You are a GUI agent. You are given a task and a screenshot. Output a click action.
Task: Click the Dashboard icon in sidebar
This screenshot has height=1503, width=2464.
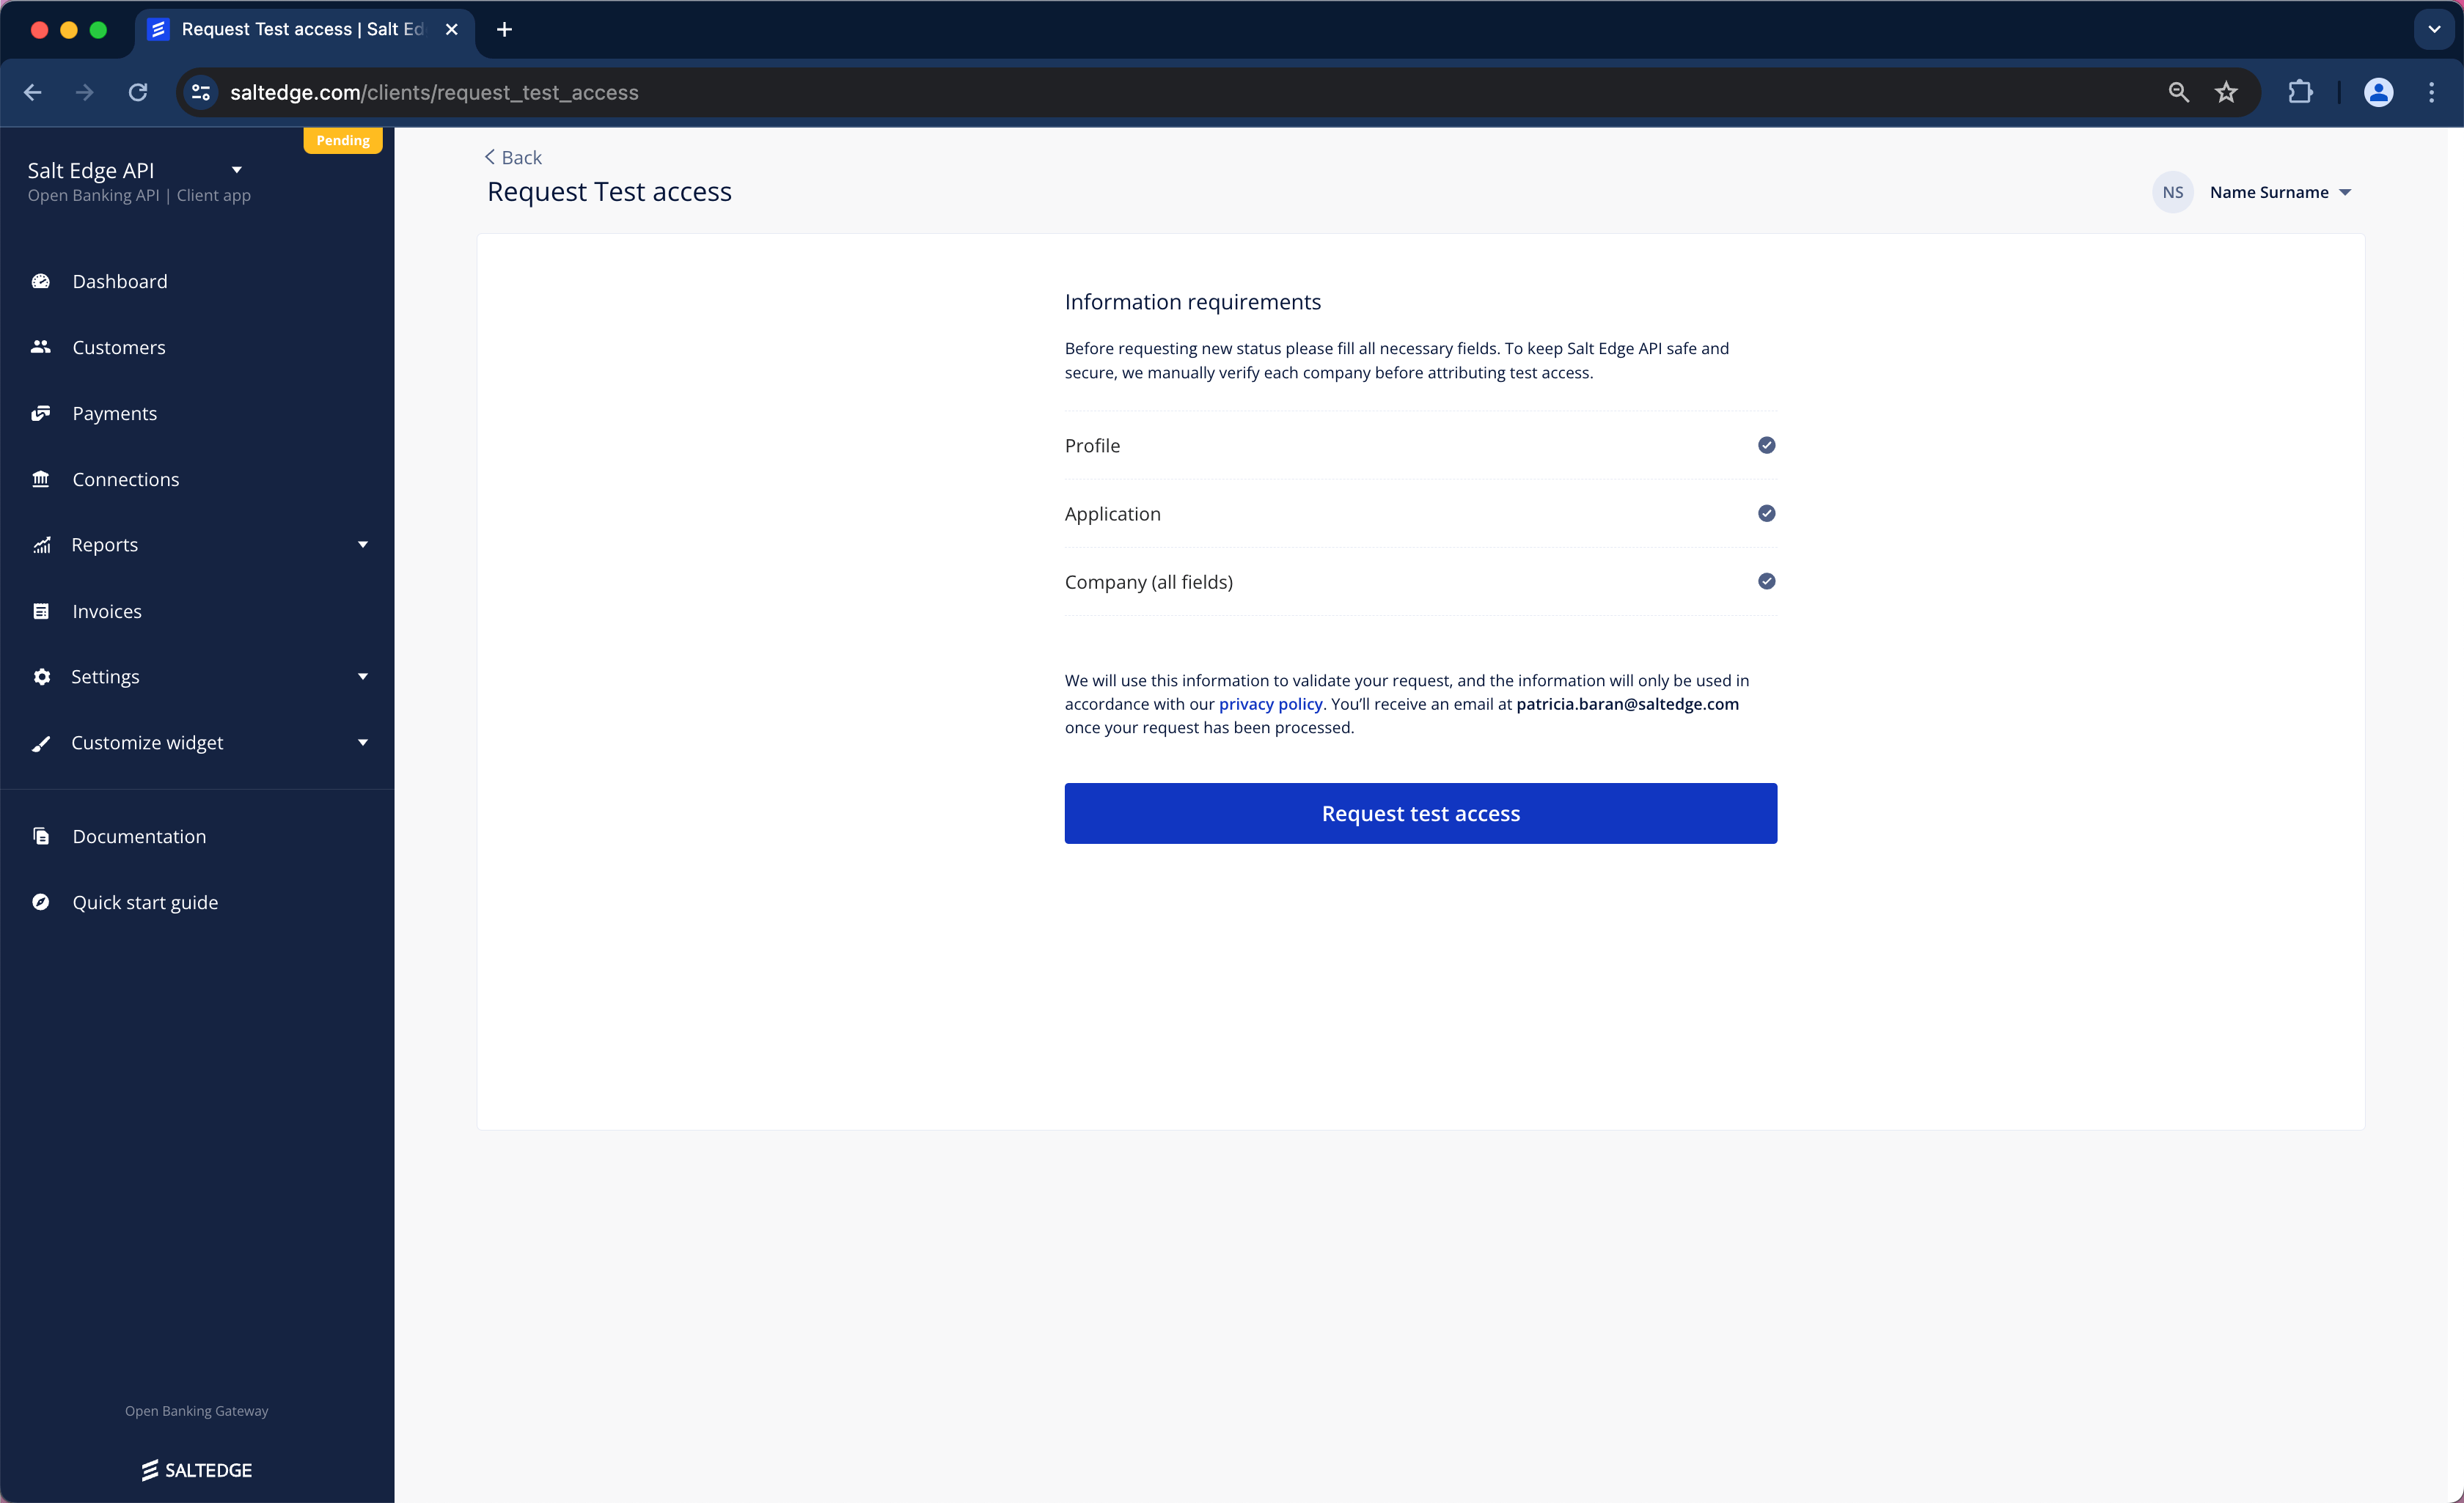43,280
